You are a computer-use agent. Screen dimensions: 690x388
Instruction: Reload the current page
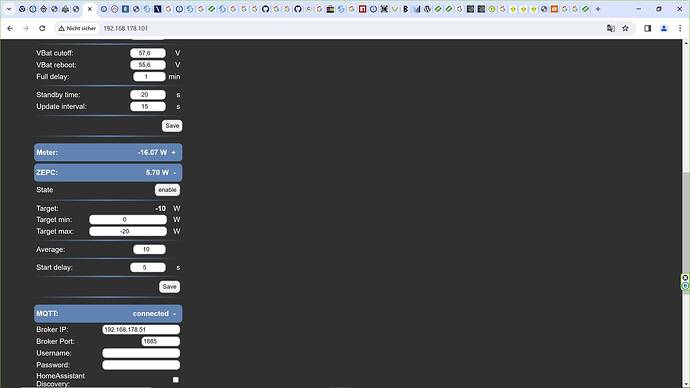click(42, 28)
